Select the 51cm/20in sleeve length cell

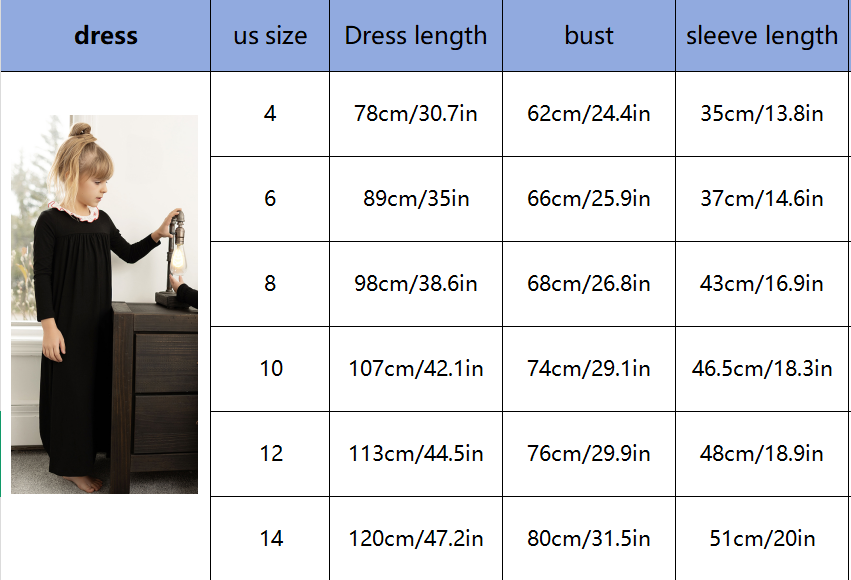(762, 539)
